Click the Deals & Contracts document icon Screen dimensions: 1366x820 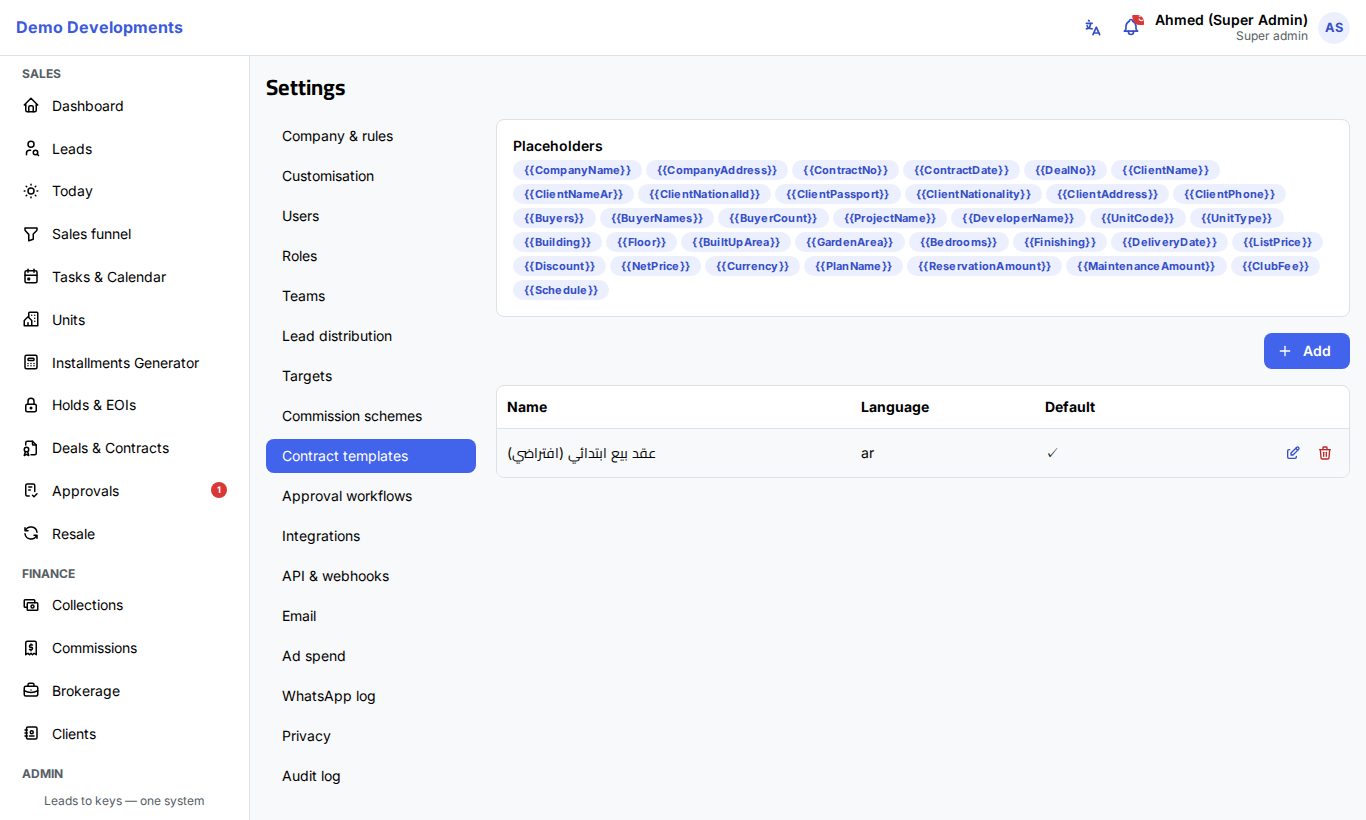(x=31, y=448)
